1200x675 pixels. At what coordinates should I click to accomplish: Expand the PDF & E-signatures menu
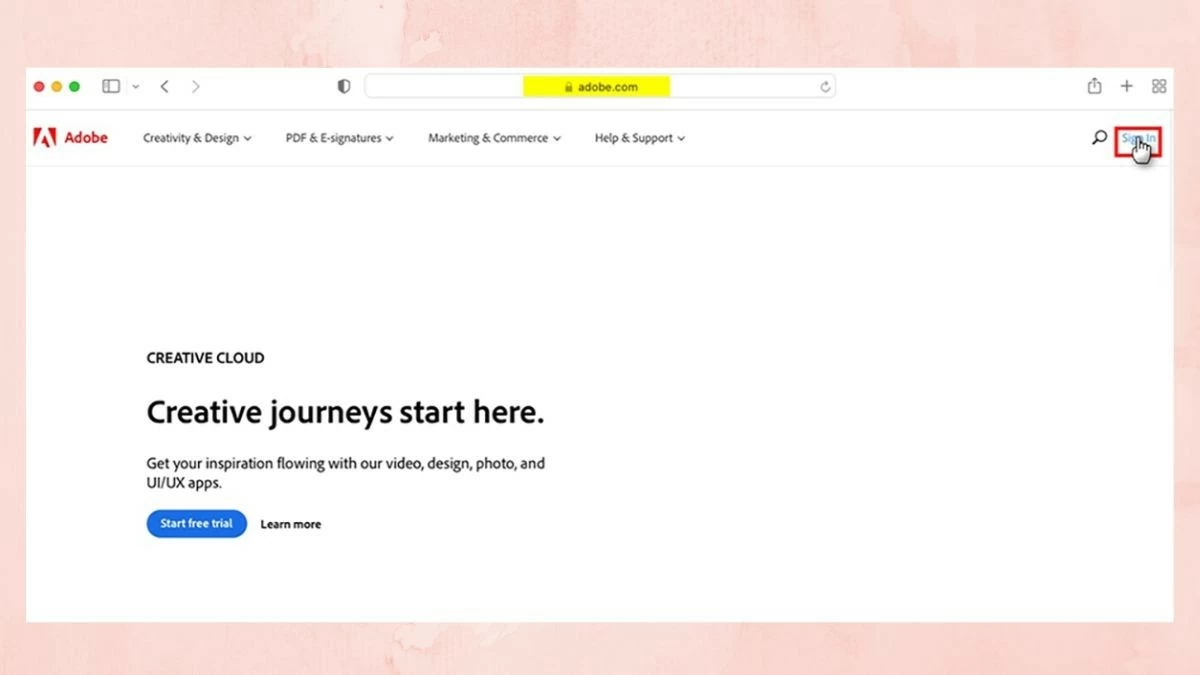point(339,138)
